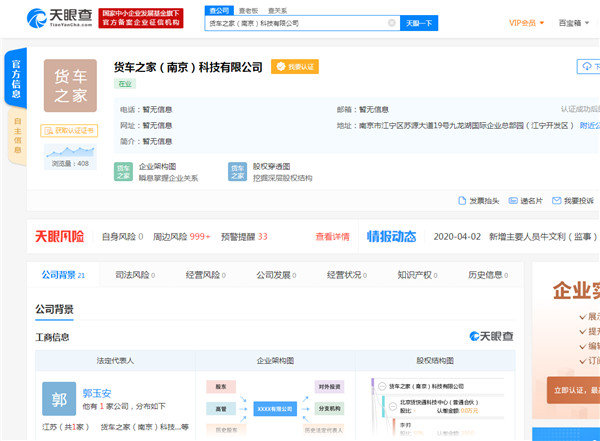Click the 货车之家 company logo thumbnail
600x441 pixels.
(70, 85)
